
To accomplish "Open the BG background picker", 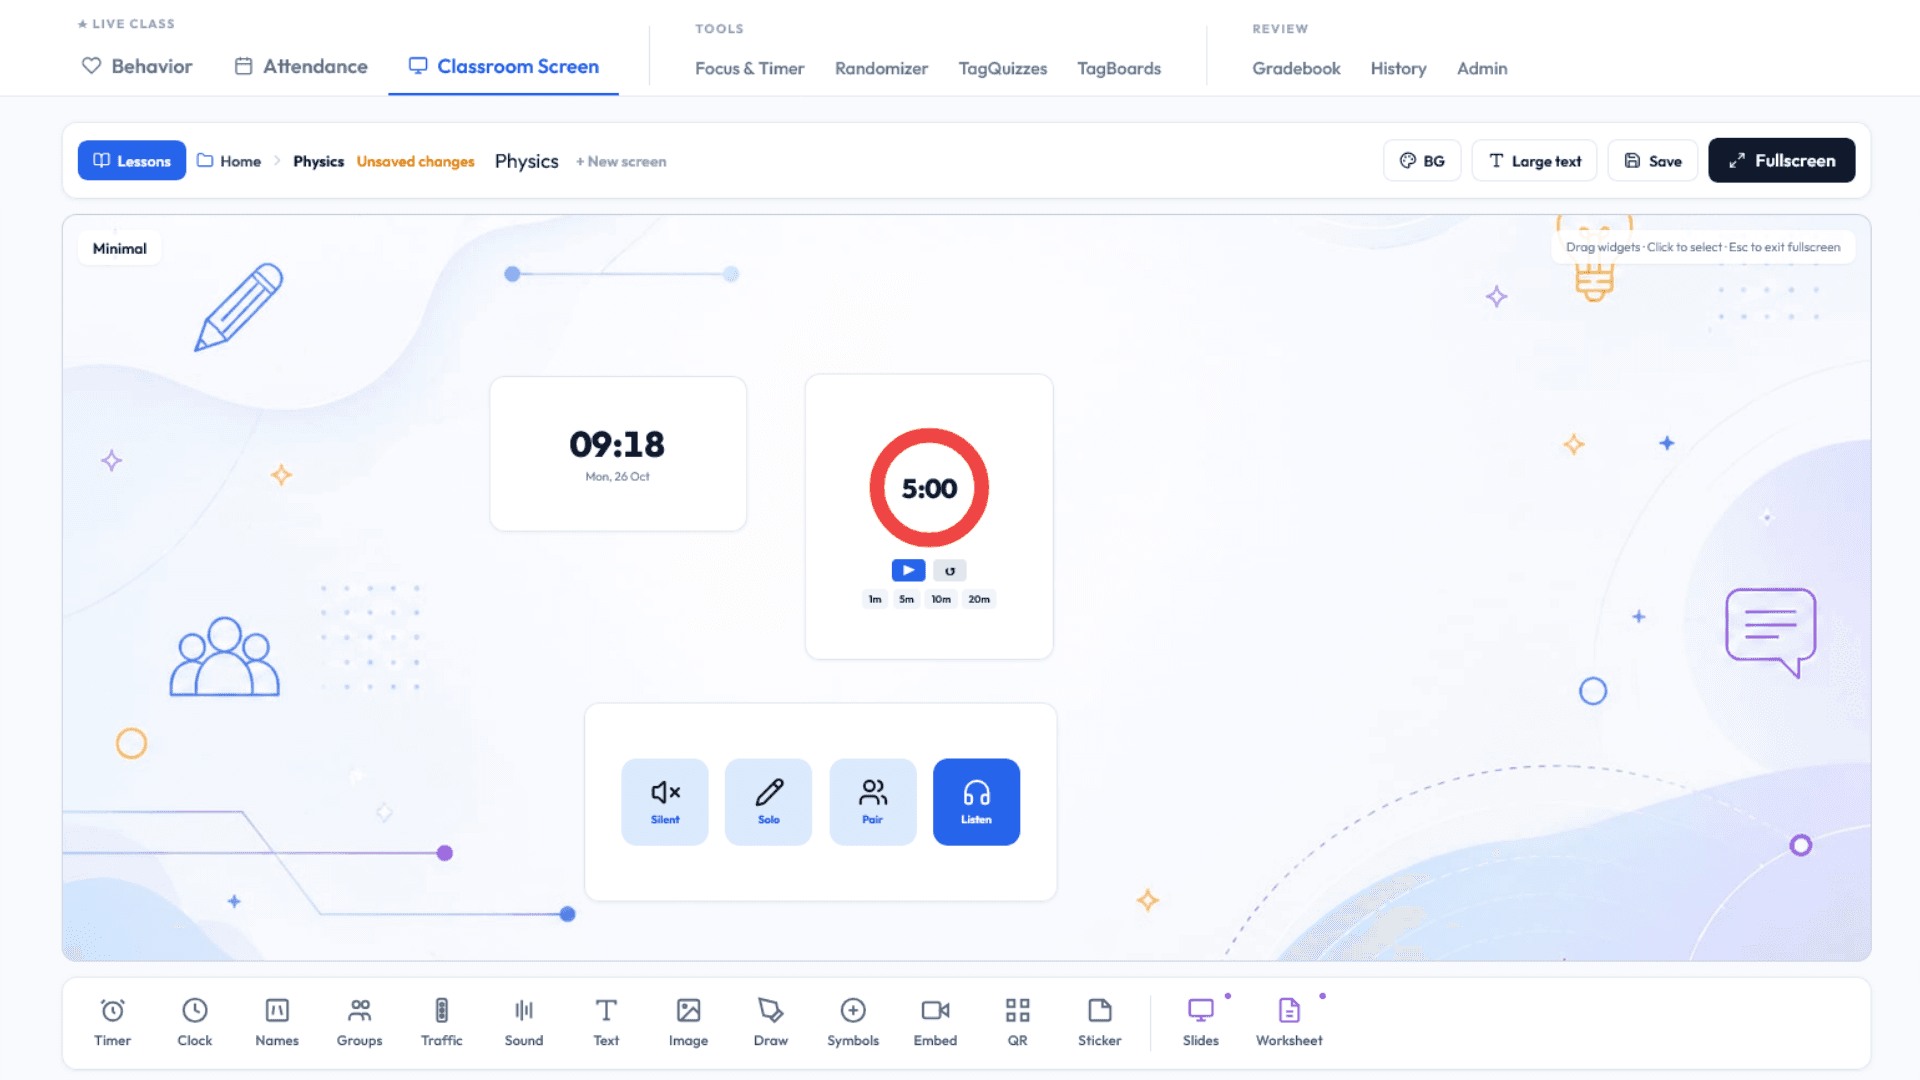I will point(1422,161).
